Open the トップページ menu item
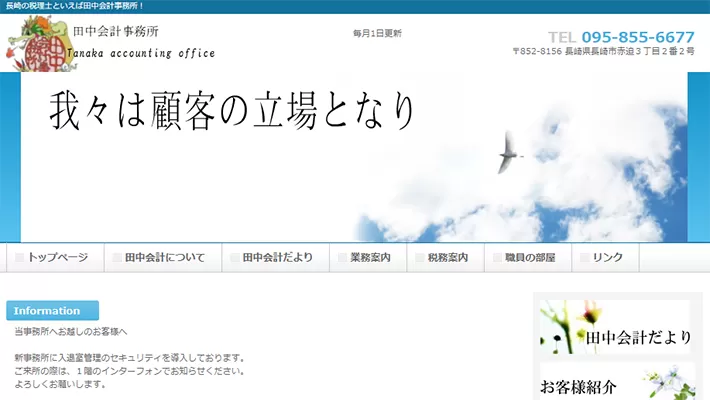This screenshot has width=710, height=400. click(x=57, y=258)
